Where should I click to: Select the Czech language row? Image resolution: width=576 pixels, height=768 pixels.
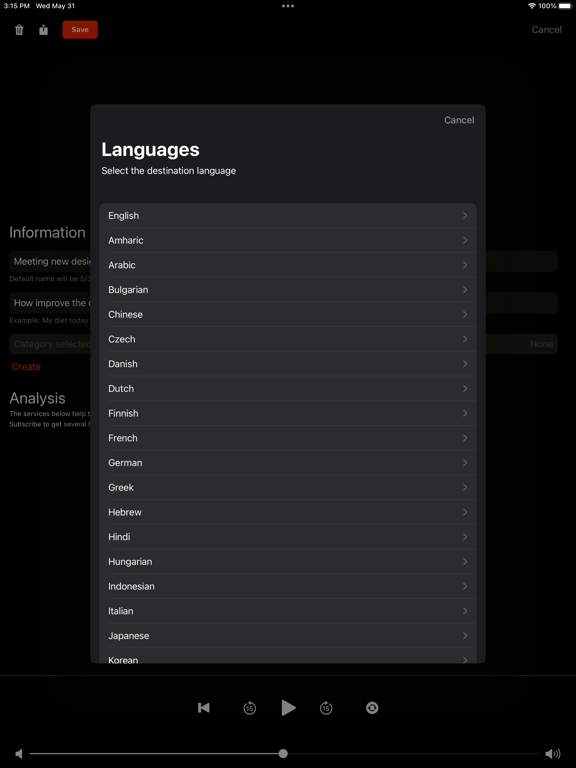pos(288,339)
